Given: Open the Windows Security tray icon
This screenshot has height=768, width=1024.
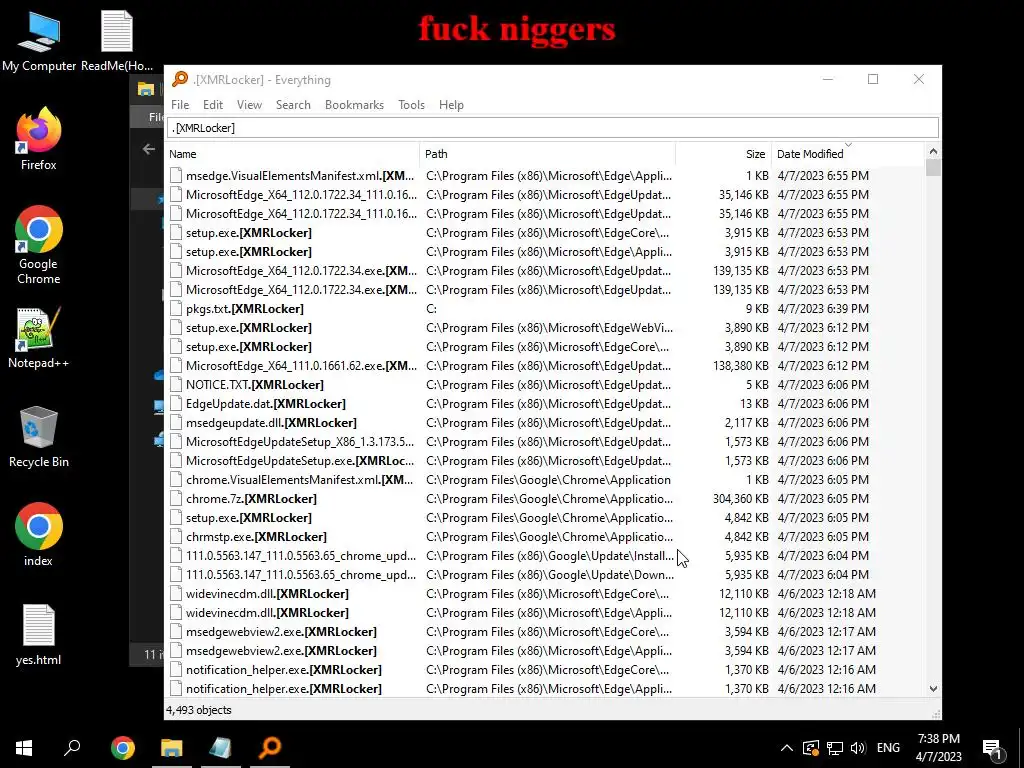Looking at the screenshot, I should pos(810,748).
